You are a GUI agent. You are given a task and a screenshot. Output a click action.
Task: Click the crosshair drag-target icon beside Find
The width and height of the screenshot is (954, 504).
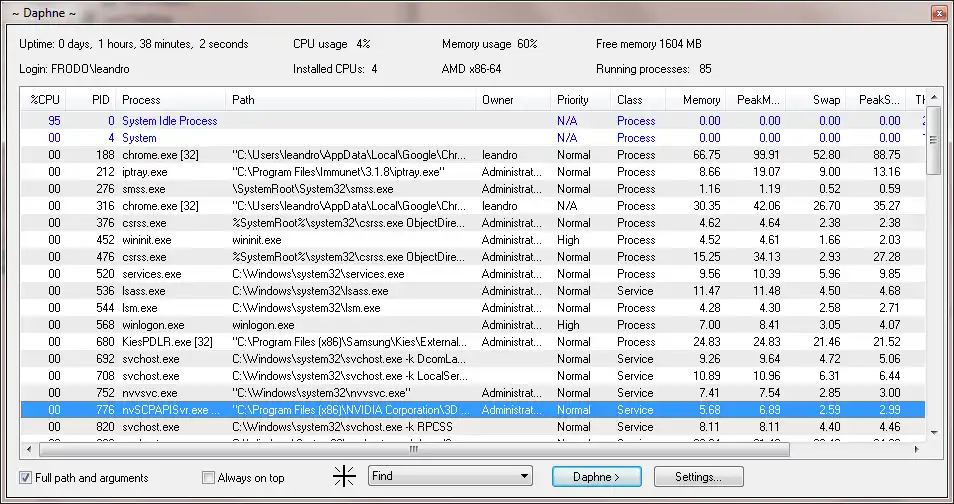(344, 476)
